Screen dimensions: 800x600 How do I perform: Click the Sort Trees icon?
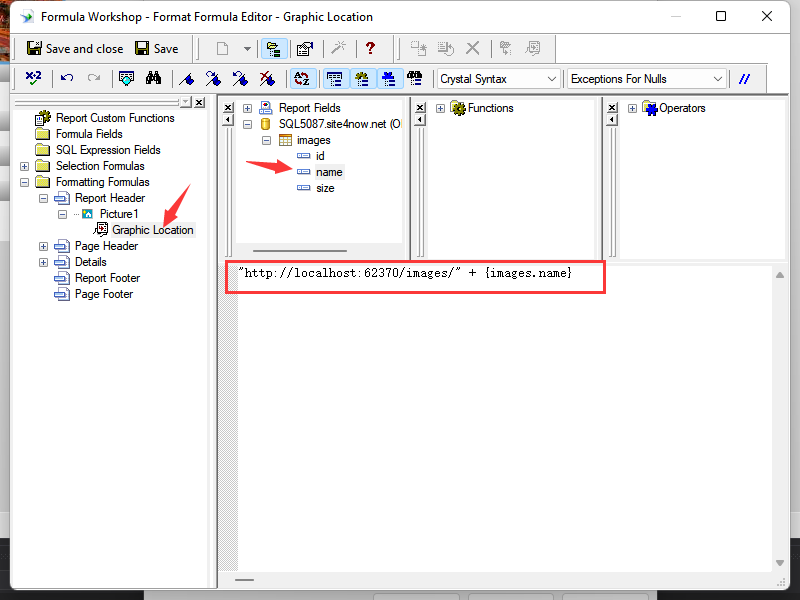pos(302,78)
